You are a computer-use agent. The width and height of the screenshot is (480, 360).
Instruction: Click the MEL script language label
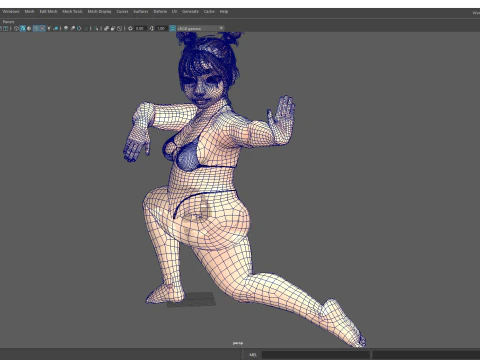pos(253,355)
